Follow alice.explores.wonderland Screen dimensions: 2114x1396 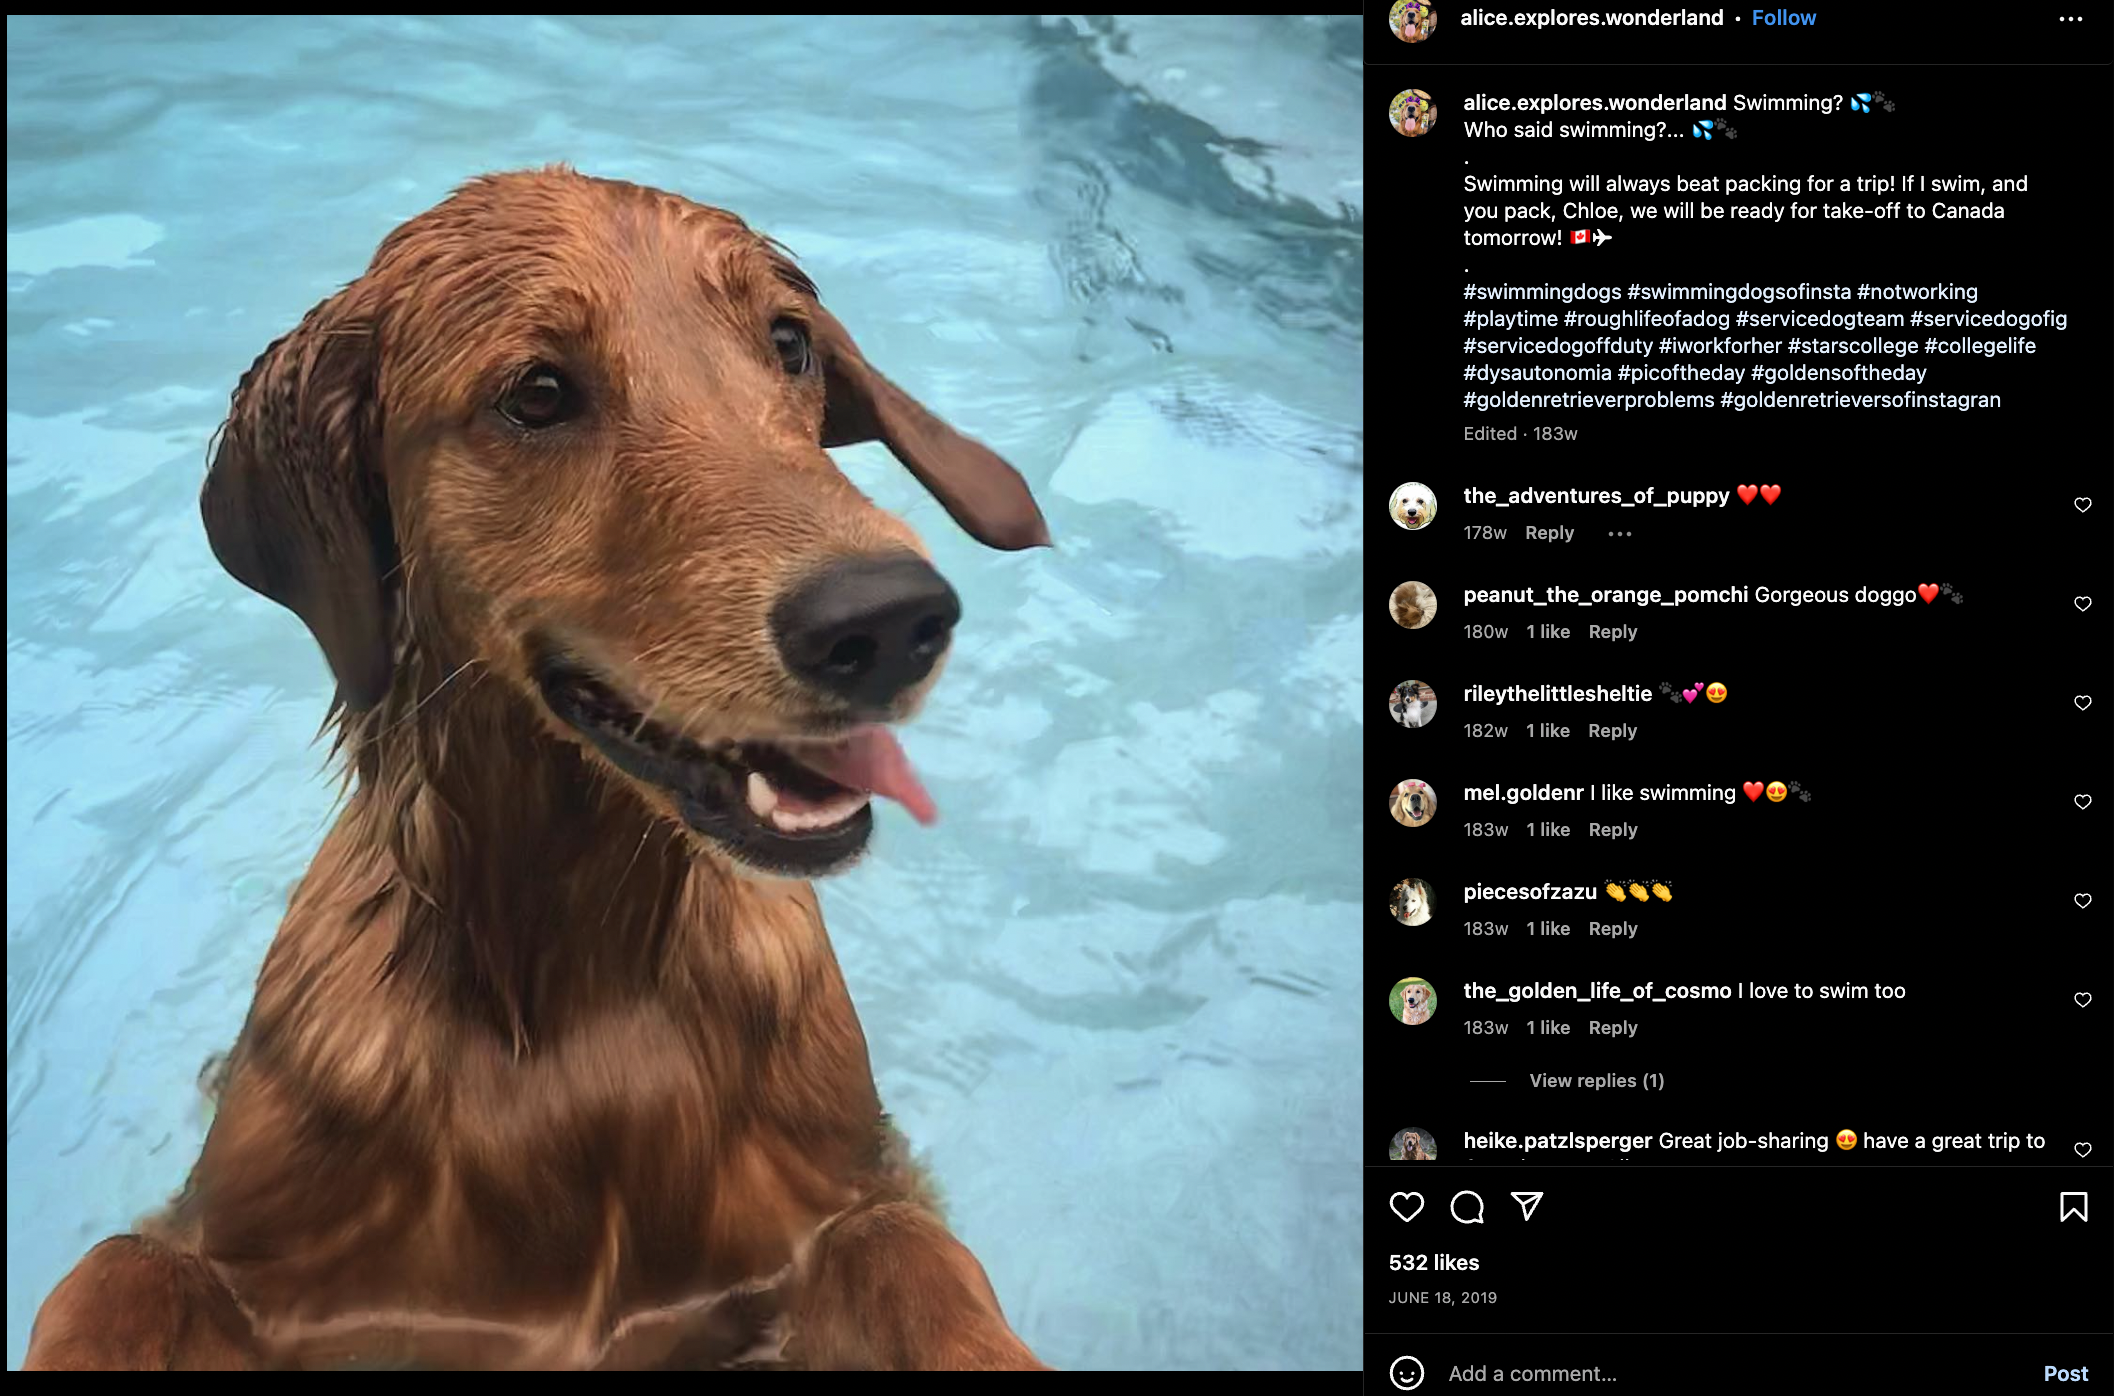[x=1783, y=18]
